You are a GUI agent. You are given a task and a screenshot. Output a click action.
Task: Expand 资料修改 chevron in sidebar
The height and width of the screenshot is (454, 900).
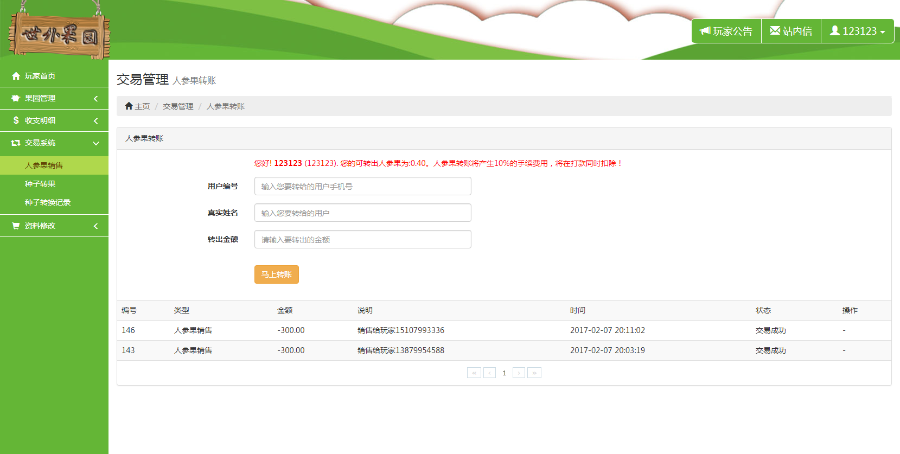point(95,226)
